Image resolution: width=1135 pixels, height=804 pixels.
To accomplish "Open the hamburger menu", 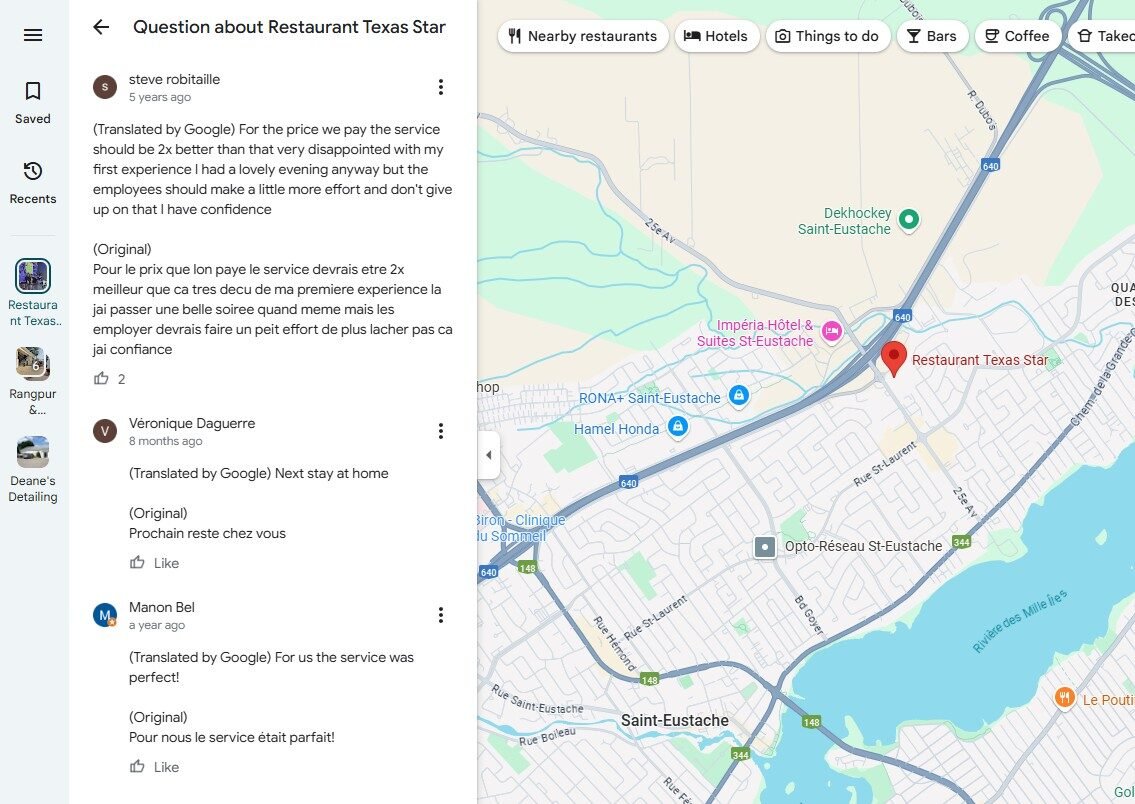I will click(33, 35).
